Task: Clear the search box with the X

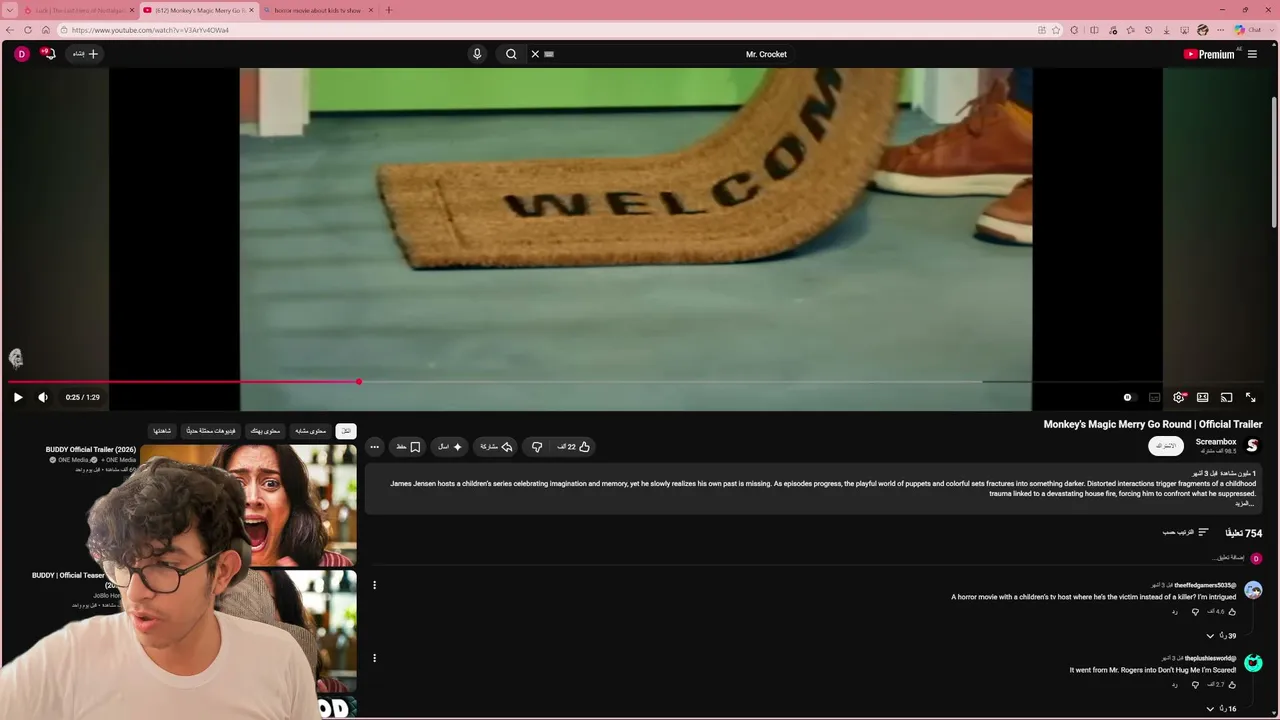Action: (535, 54)
